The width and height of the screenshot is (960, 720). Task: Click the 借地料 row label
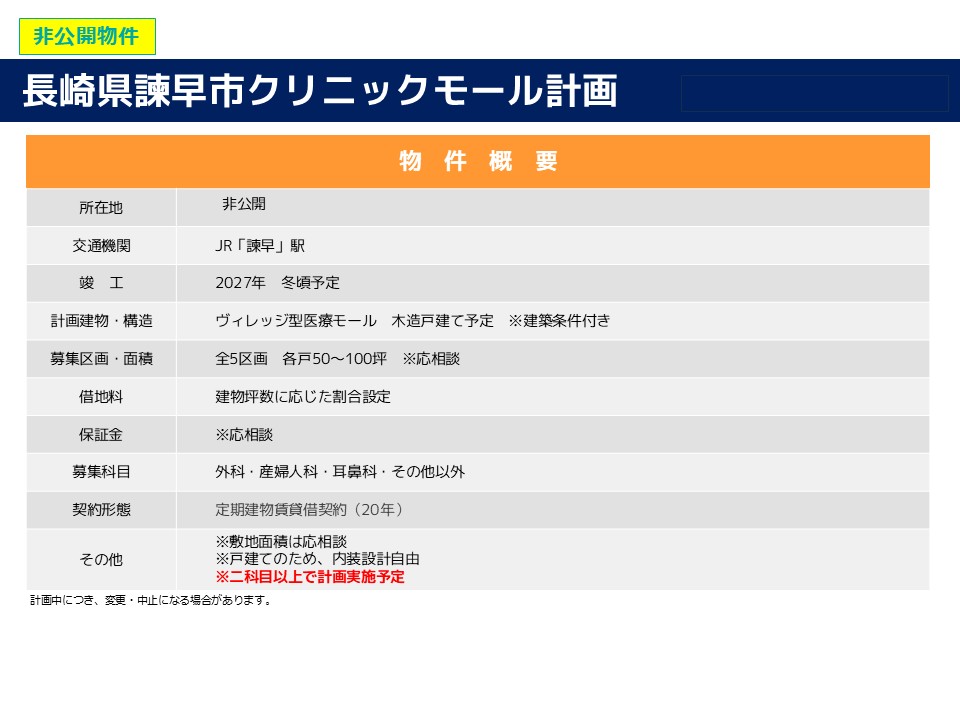point(101,397)
